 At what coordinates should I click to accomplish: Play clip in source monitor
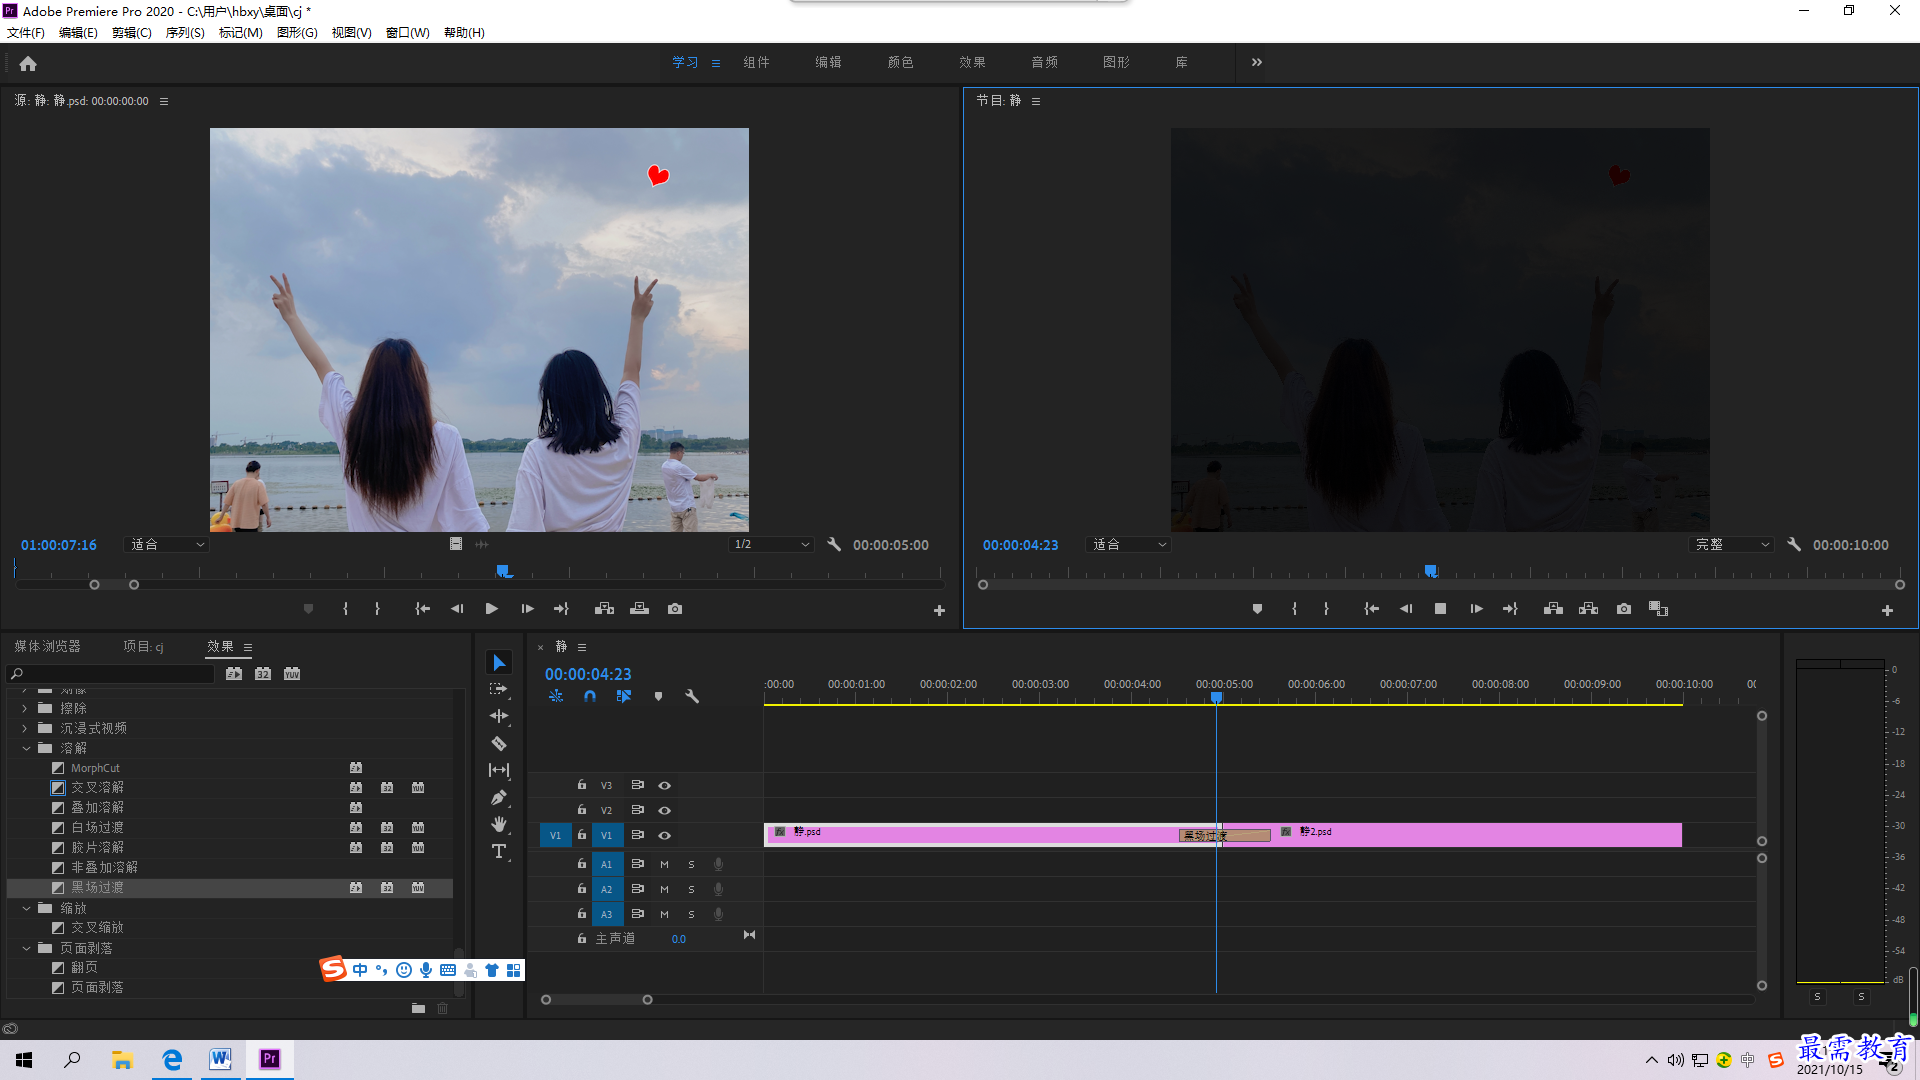491,609
